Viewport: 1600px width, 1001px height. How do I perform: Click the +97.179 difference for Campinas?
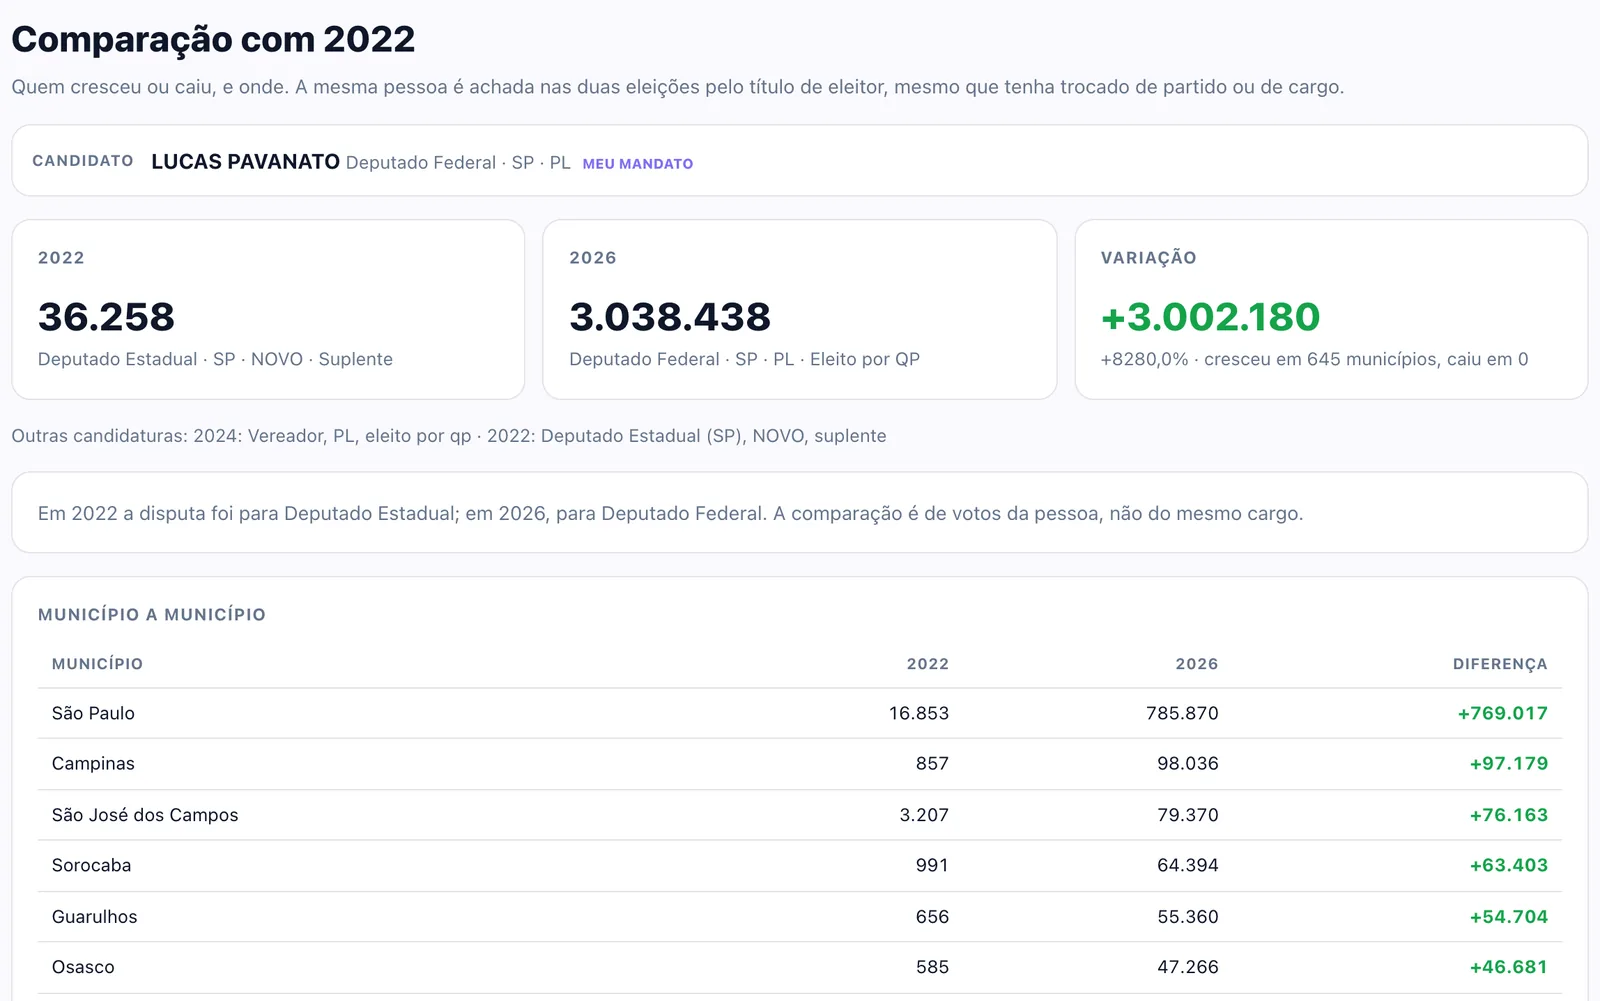coord(1508,763)
